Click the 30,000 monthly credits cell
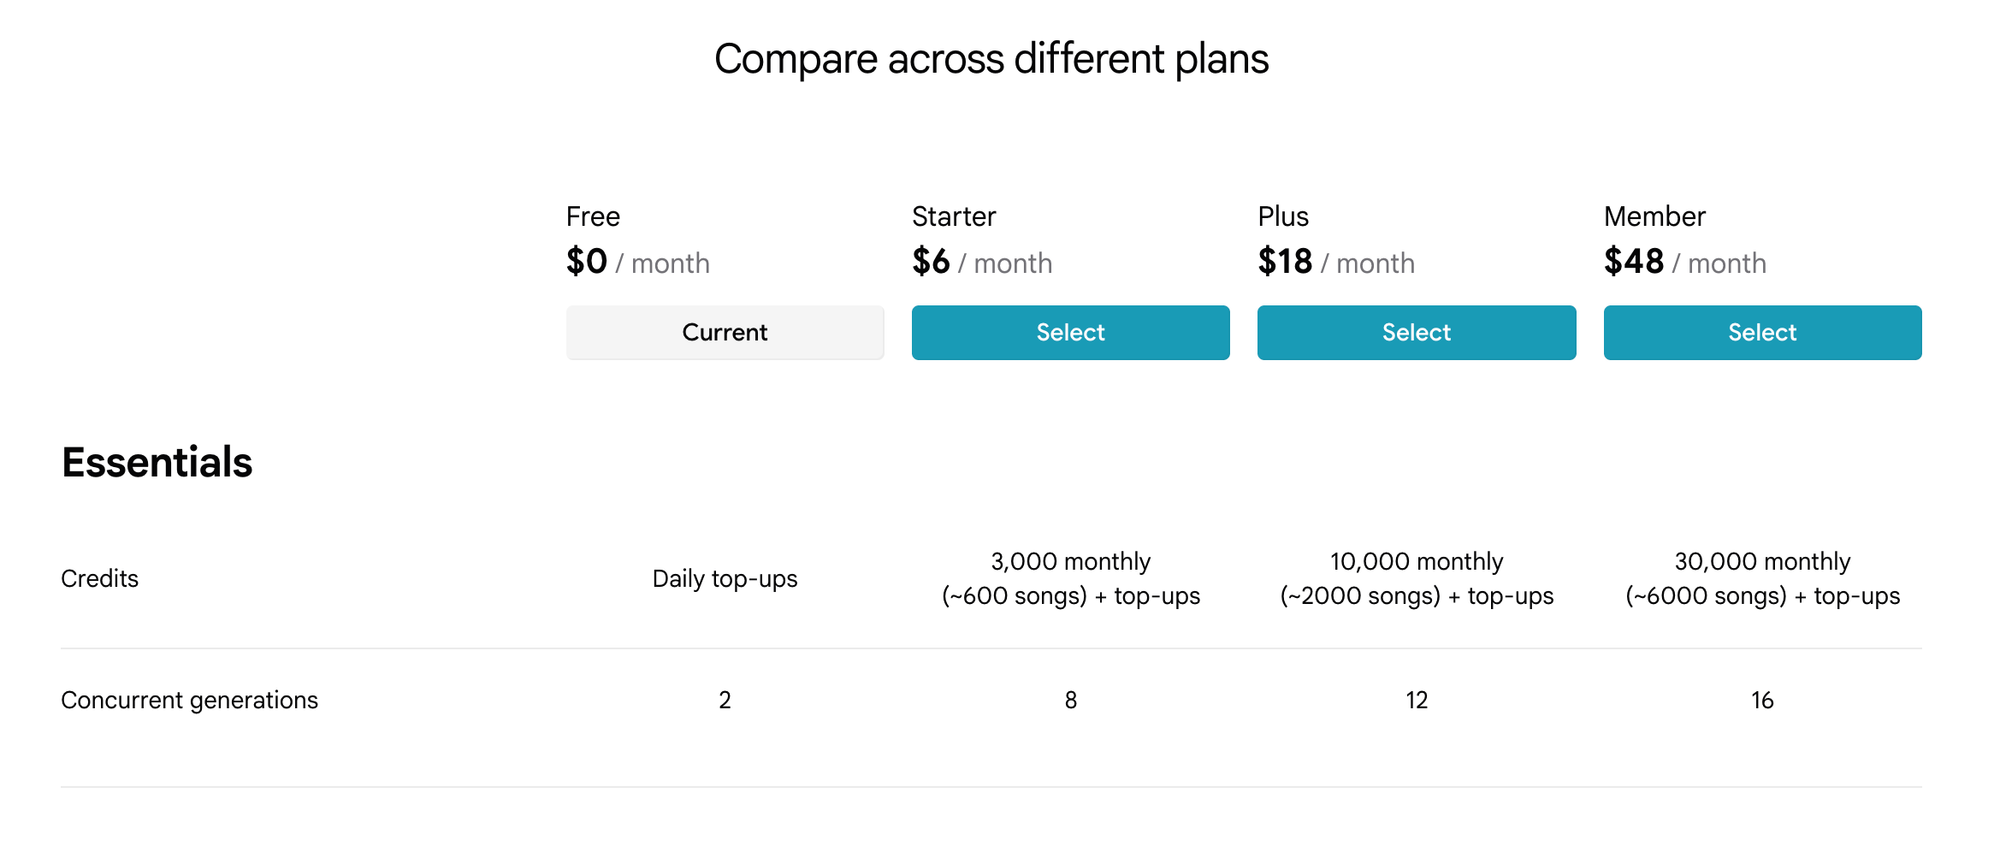Image resolution: width=2000 pixels, height=852 pixels. pos(1762,579)
